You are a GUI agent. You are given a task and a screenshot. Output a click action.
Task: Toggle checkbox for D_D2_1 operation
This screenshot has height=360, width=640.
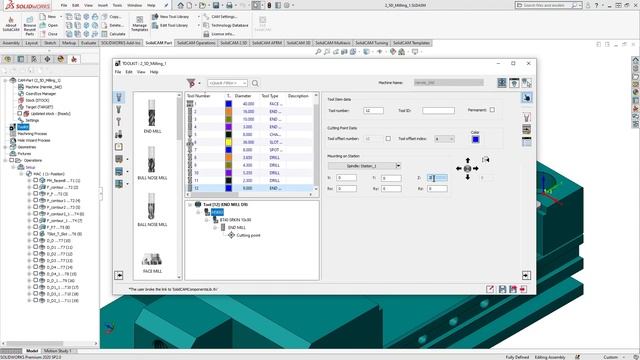coord(36,300)
